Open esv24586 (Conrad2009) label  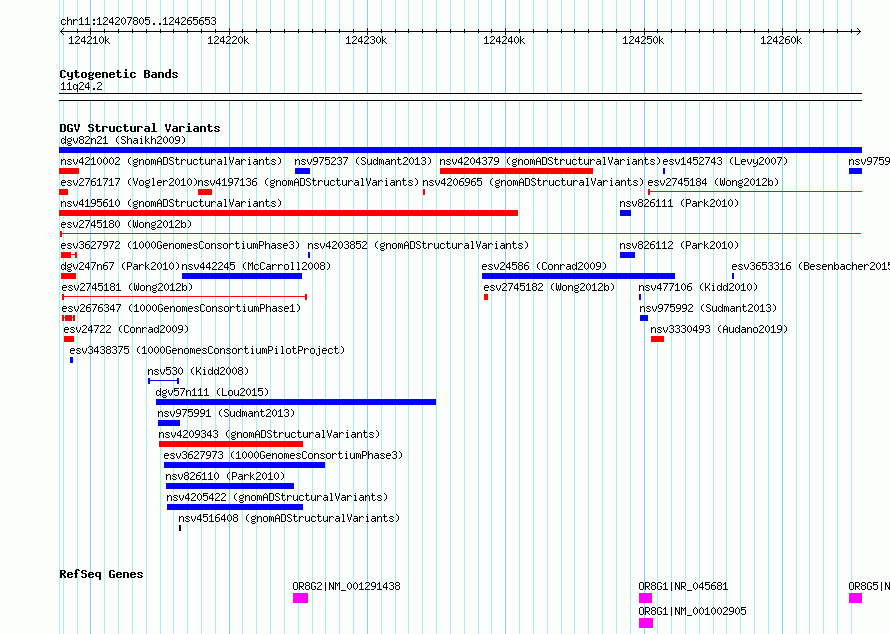tap(544, 266)
